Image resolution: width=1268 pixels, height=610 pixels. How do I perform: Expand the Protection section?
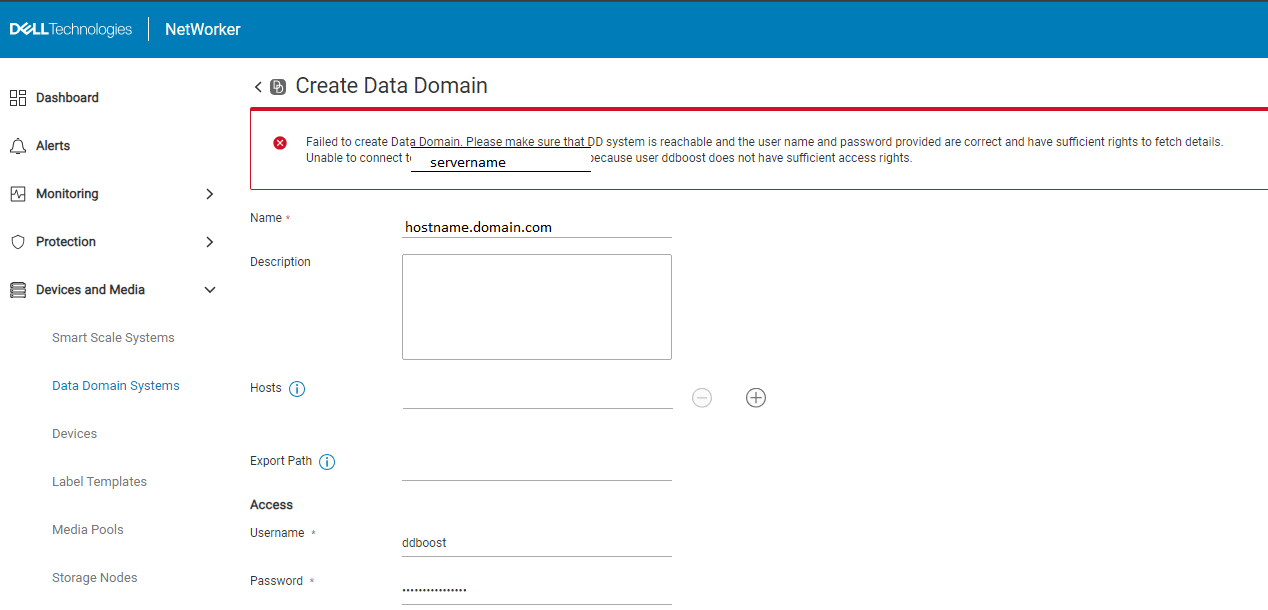click(x=210, y=241)
